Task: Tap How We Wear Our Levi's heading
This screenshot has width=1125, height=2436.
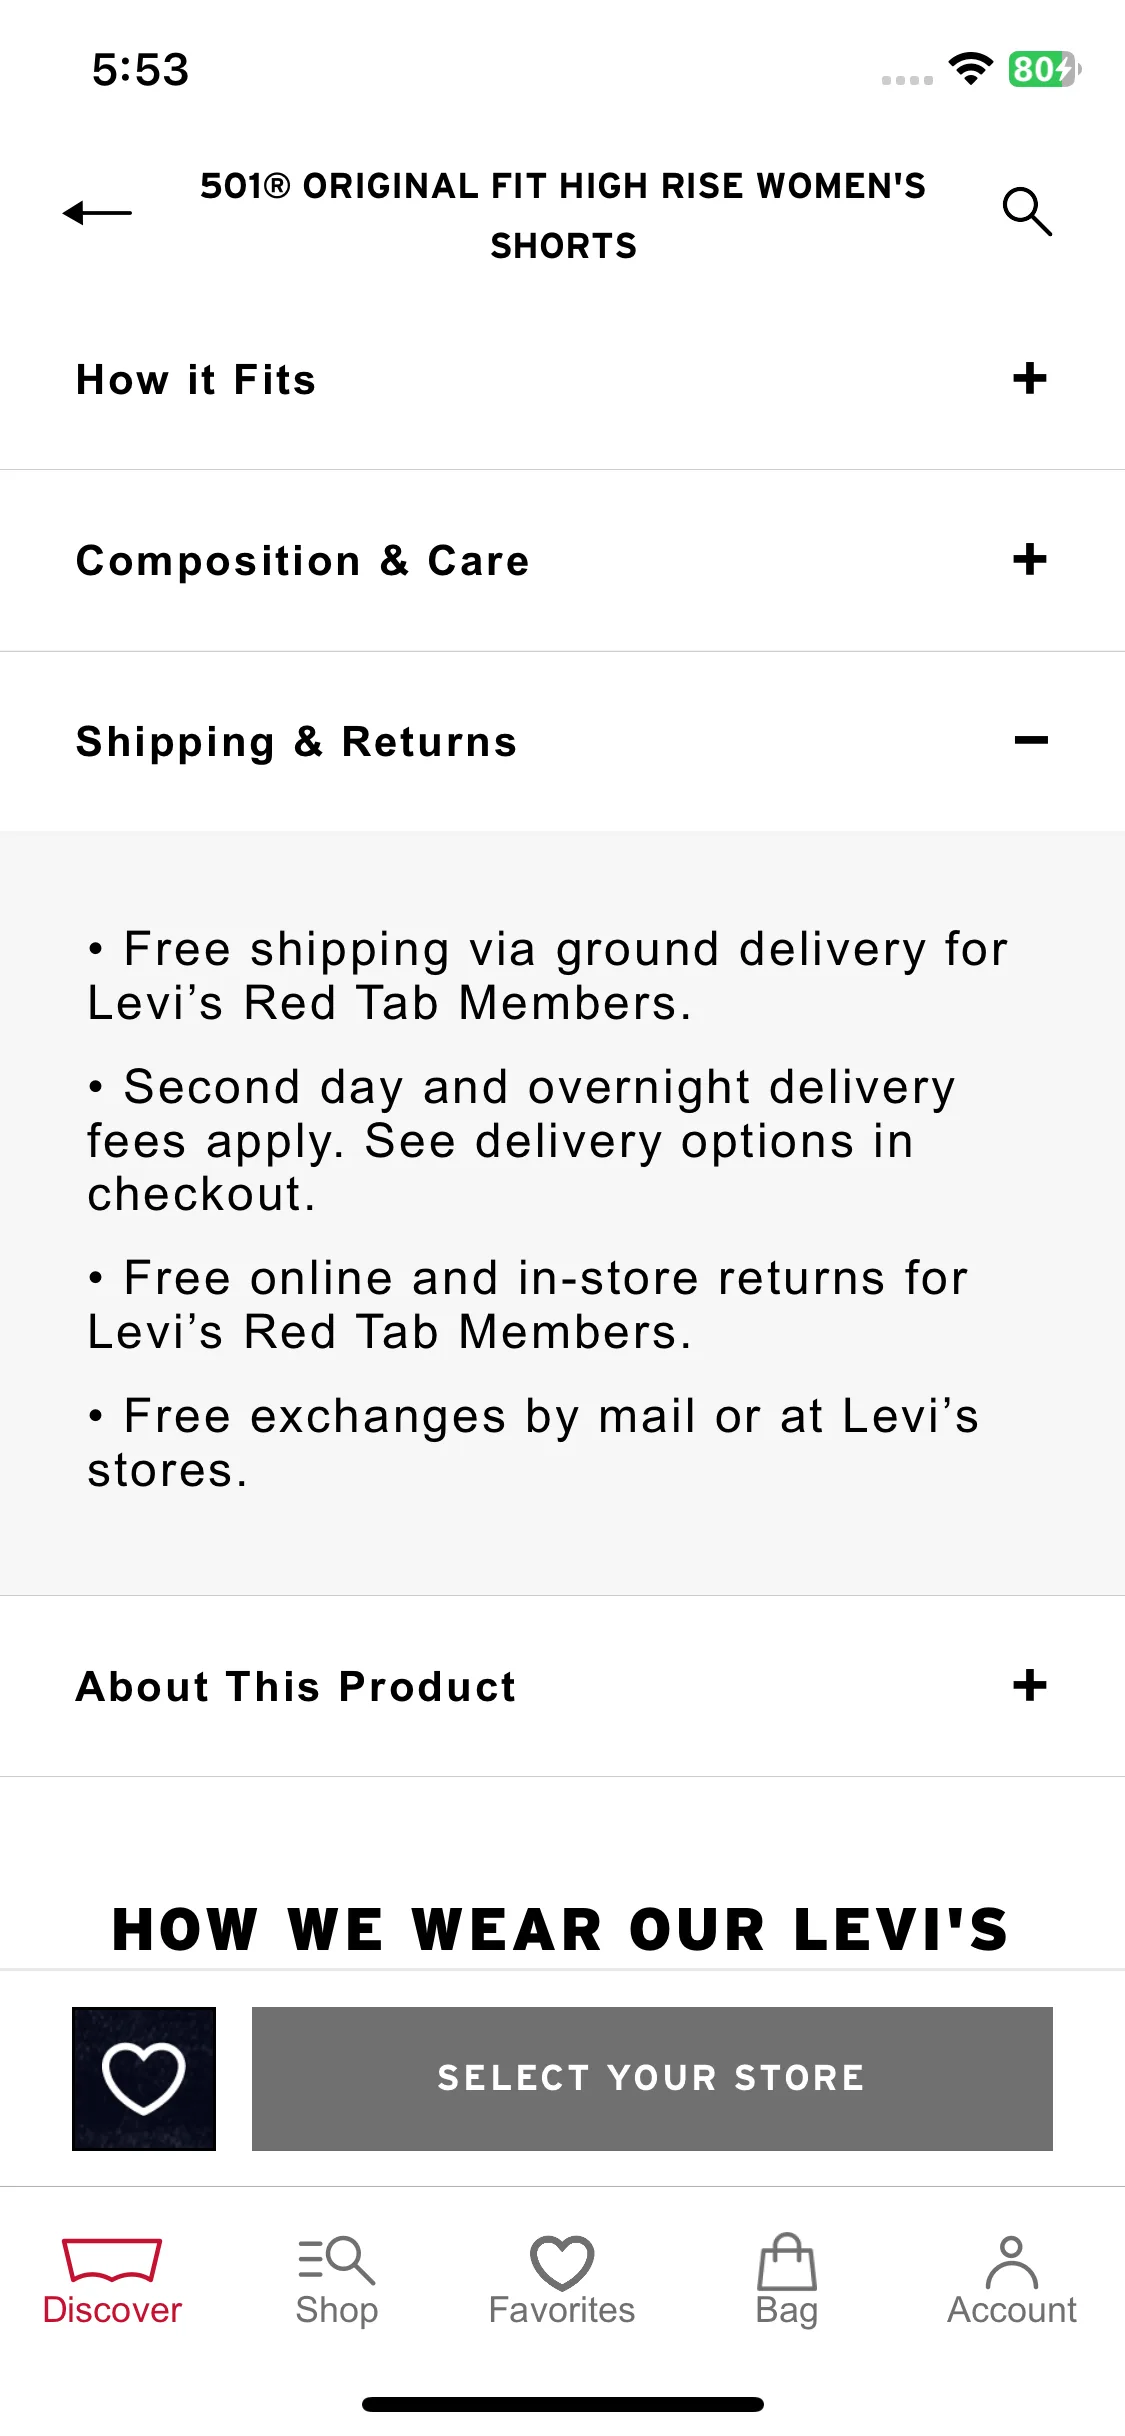Action: click(x=561, y=1929)
